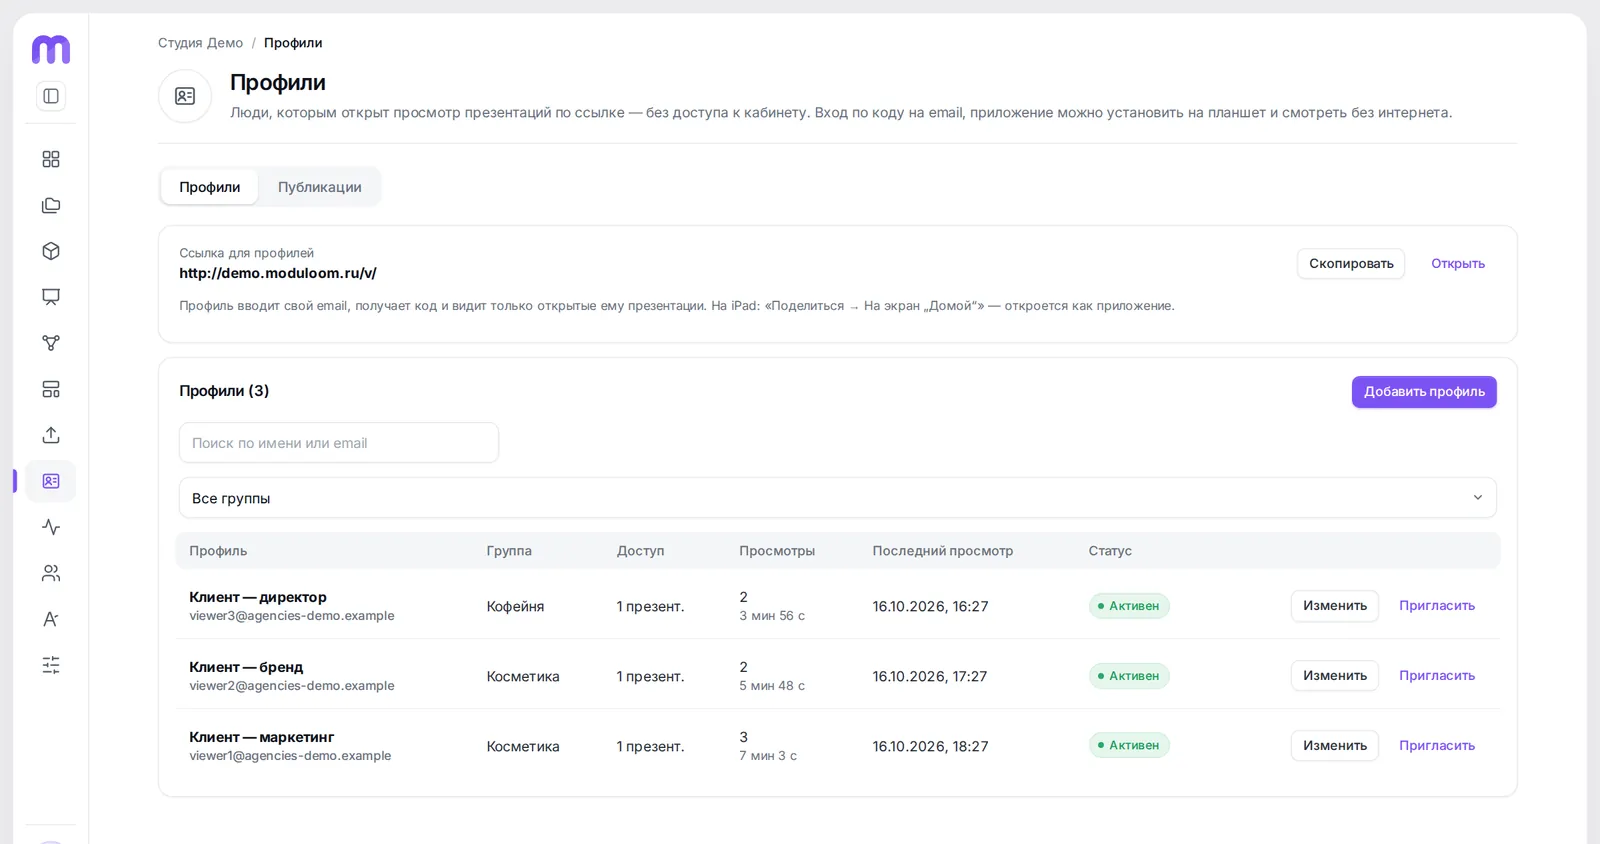1600x844 pixels.
Task: Toggle the sidebar collapse panel icon
Action: click(x=51, y=96)
